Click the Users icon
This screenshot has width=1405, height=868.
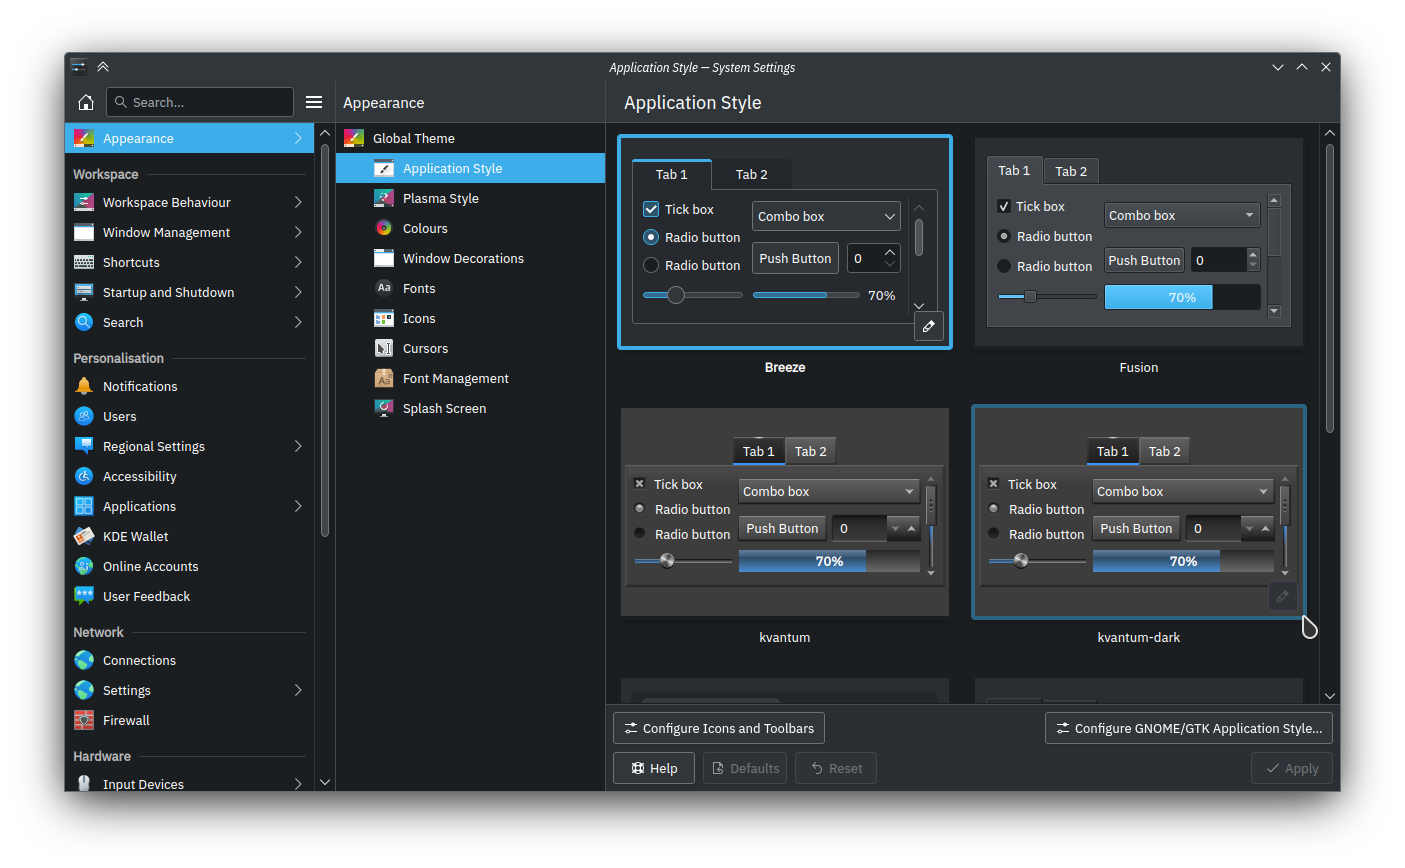click(84, 416)
